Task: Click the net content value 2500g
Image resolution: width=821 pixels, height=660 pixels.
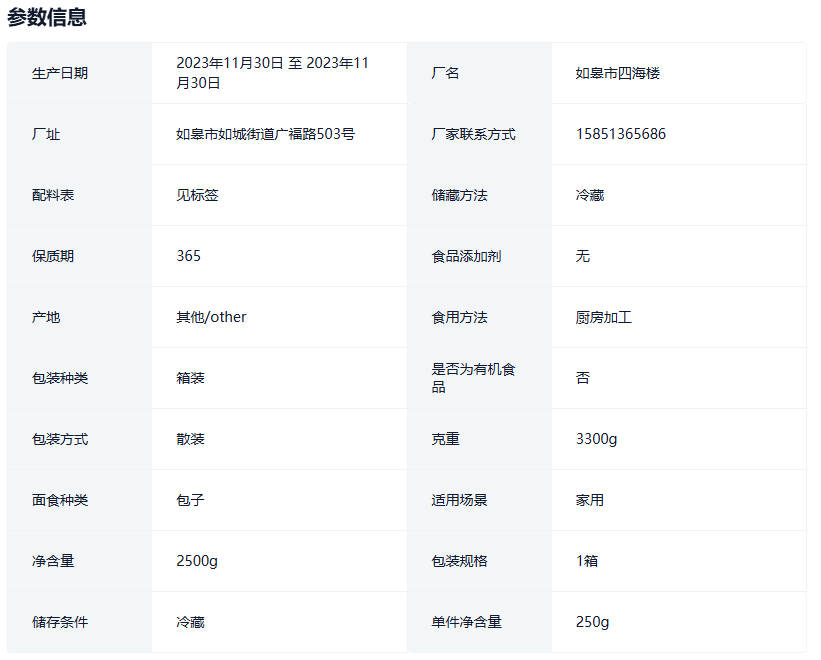Action: [x=196, y=561]
